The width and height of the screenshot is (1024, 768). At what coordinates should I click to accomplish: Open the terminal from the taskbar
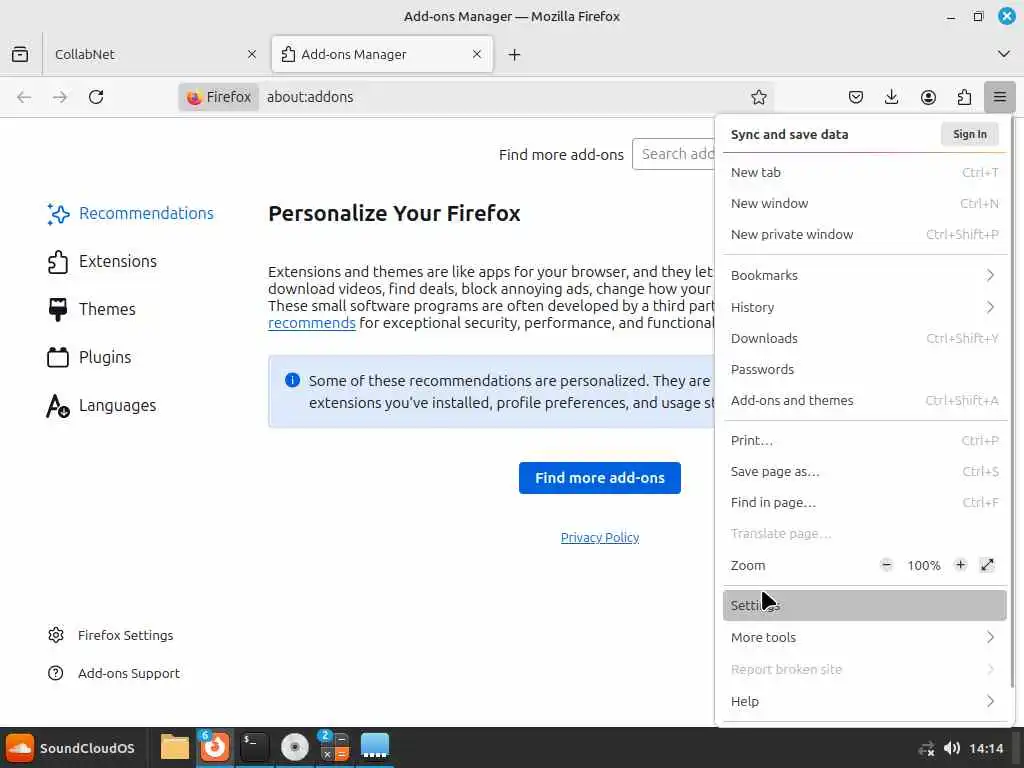(254, 748)
